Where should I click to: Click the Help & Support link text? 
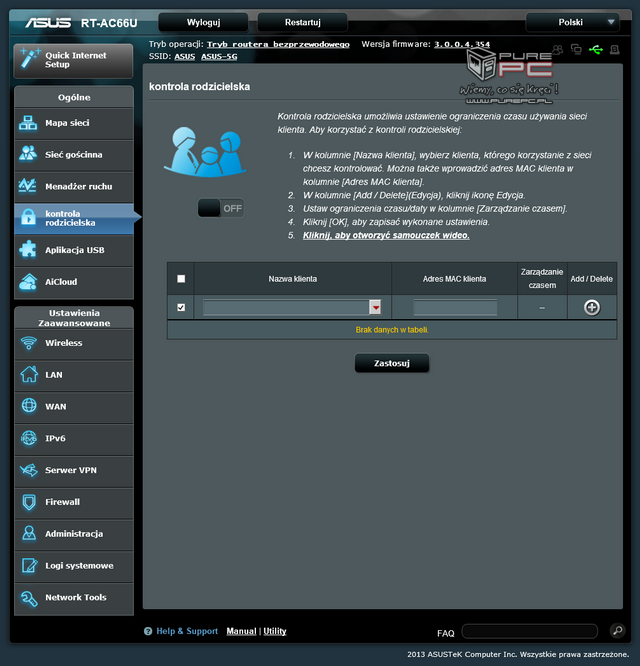coord(187,631)
